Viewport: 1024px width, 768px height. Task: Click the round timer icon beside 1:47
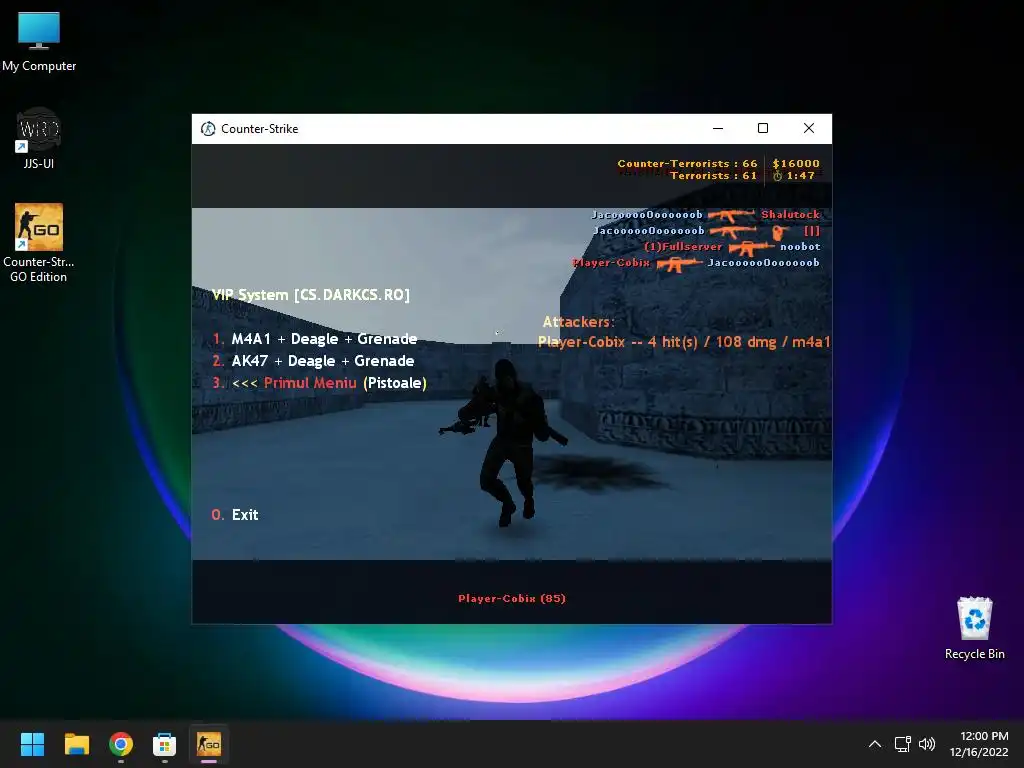pos(777,176)
